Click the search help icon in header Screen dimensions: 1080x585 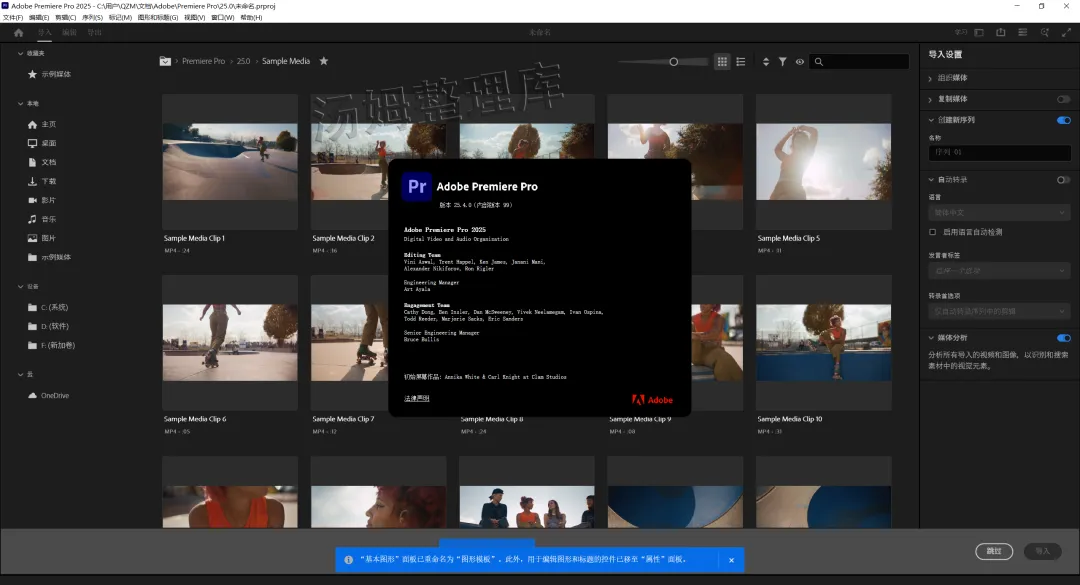1045,32
